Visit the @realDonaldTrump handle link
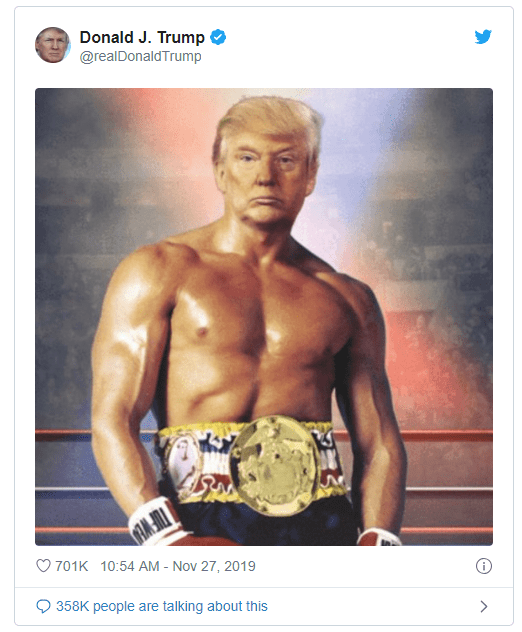522x632 pixels. (x=140, y=56)
